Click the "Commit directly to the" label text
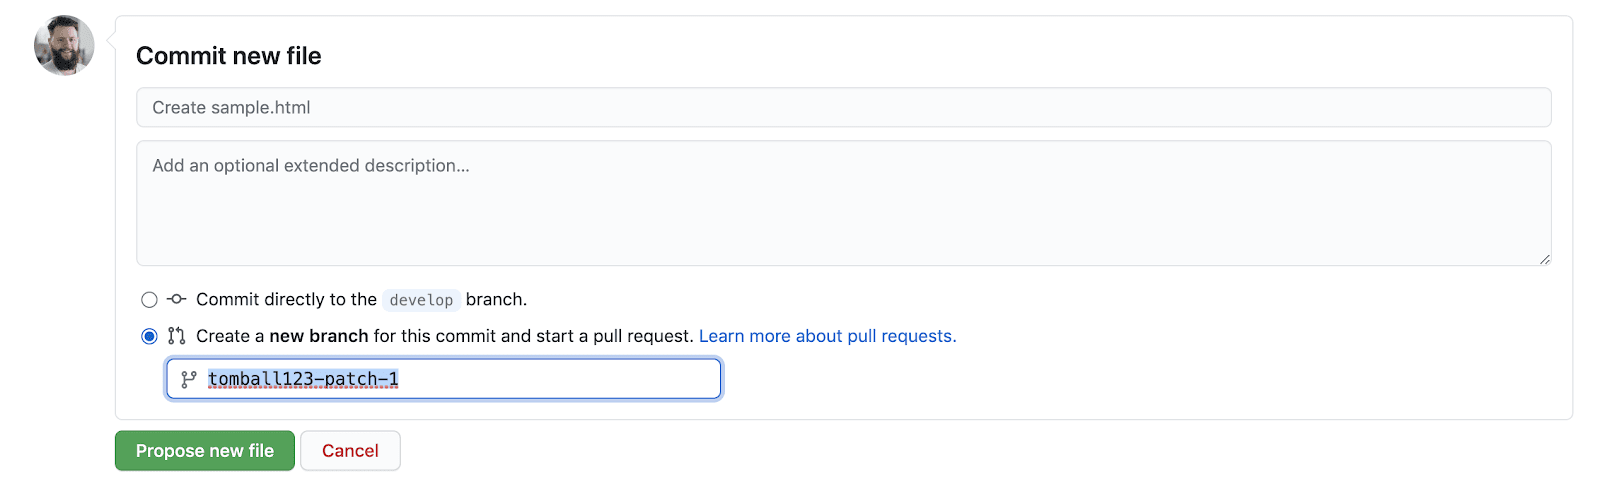The width and height of the screenshot is (1600, 496). tap(286, 299)
